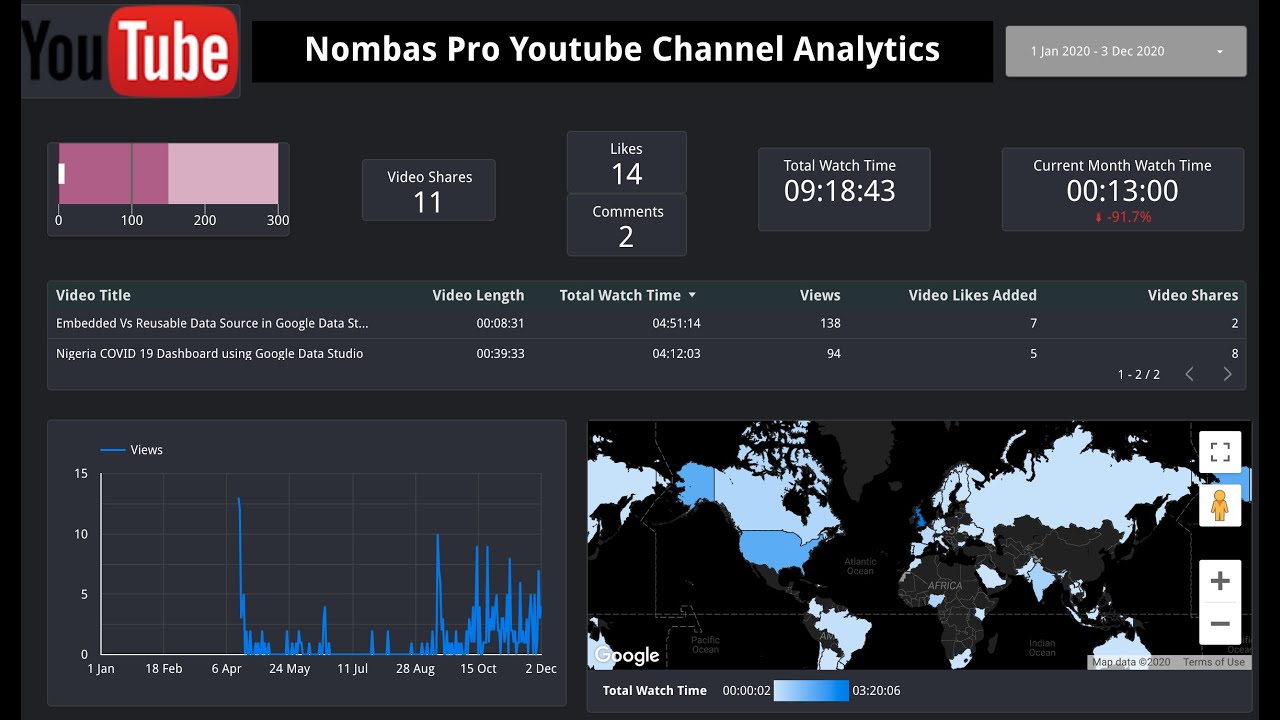
Task: Select the Embedded Vs Reusable Data Source row
Action: (647, 323)
